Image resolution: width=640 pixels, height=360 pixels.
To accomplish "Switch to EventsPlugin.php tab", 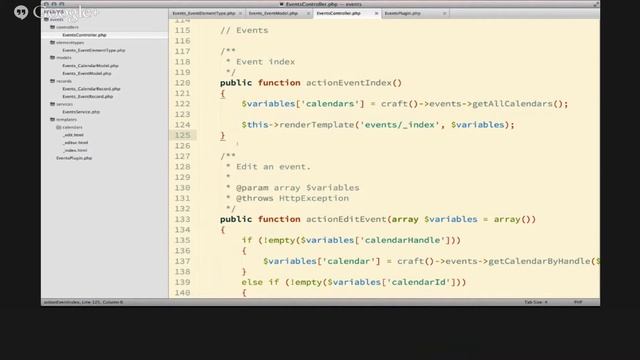I will click(403, 13).
